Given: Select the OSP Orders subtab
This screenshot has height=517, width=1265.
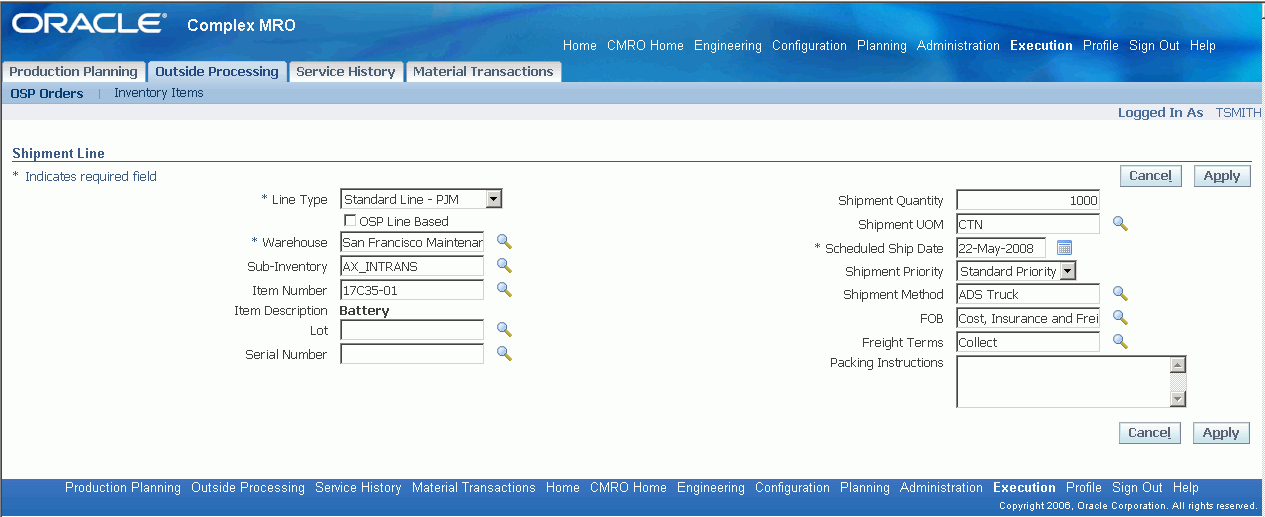Looking at the screenshot, I should [47, 93].
